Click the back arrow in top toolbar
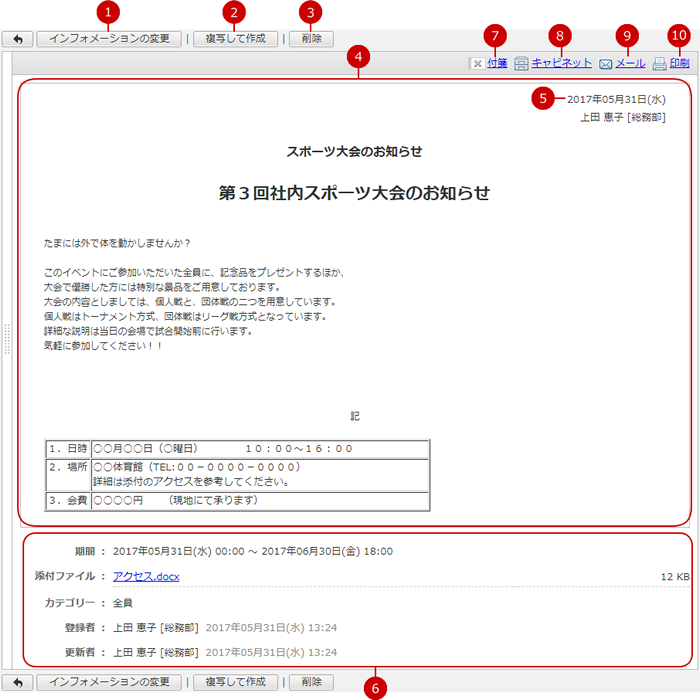700x700 pixels. [18, 39]
